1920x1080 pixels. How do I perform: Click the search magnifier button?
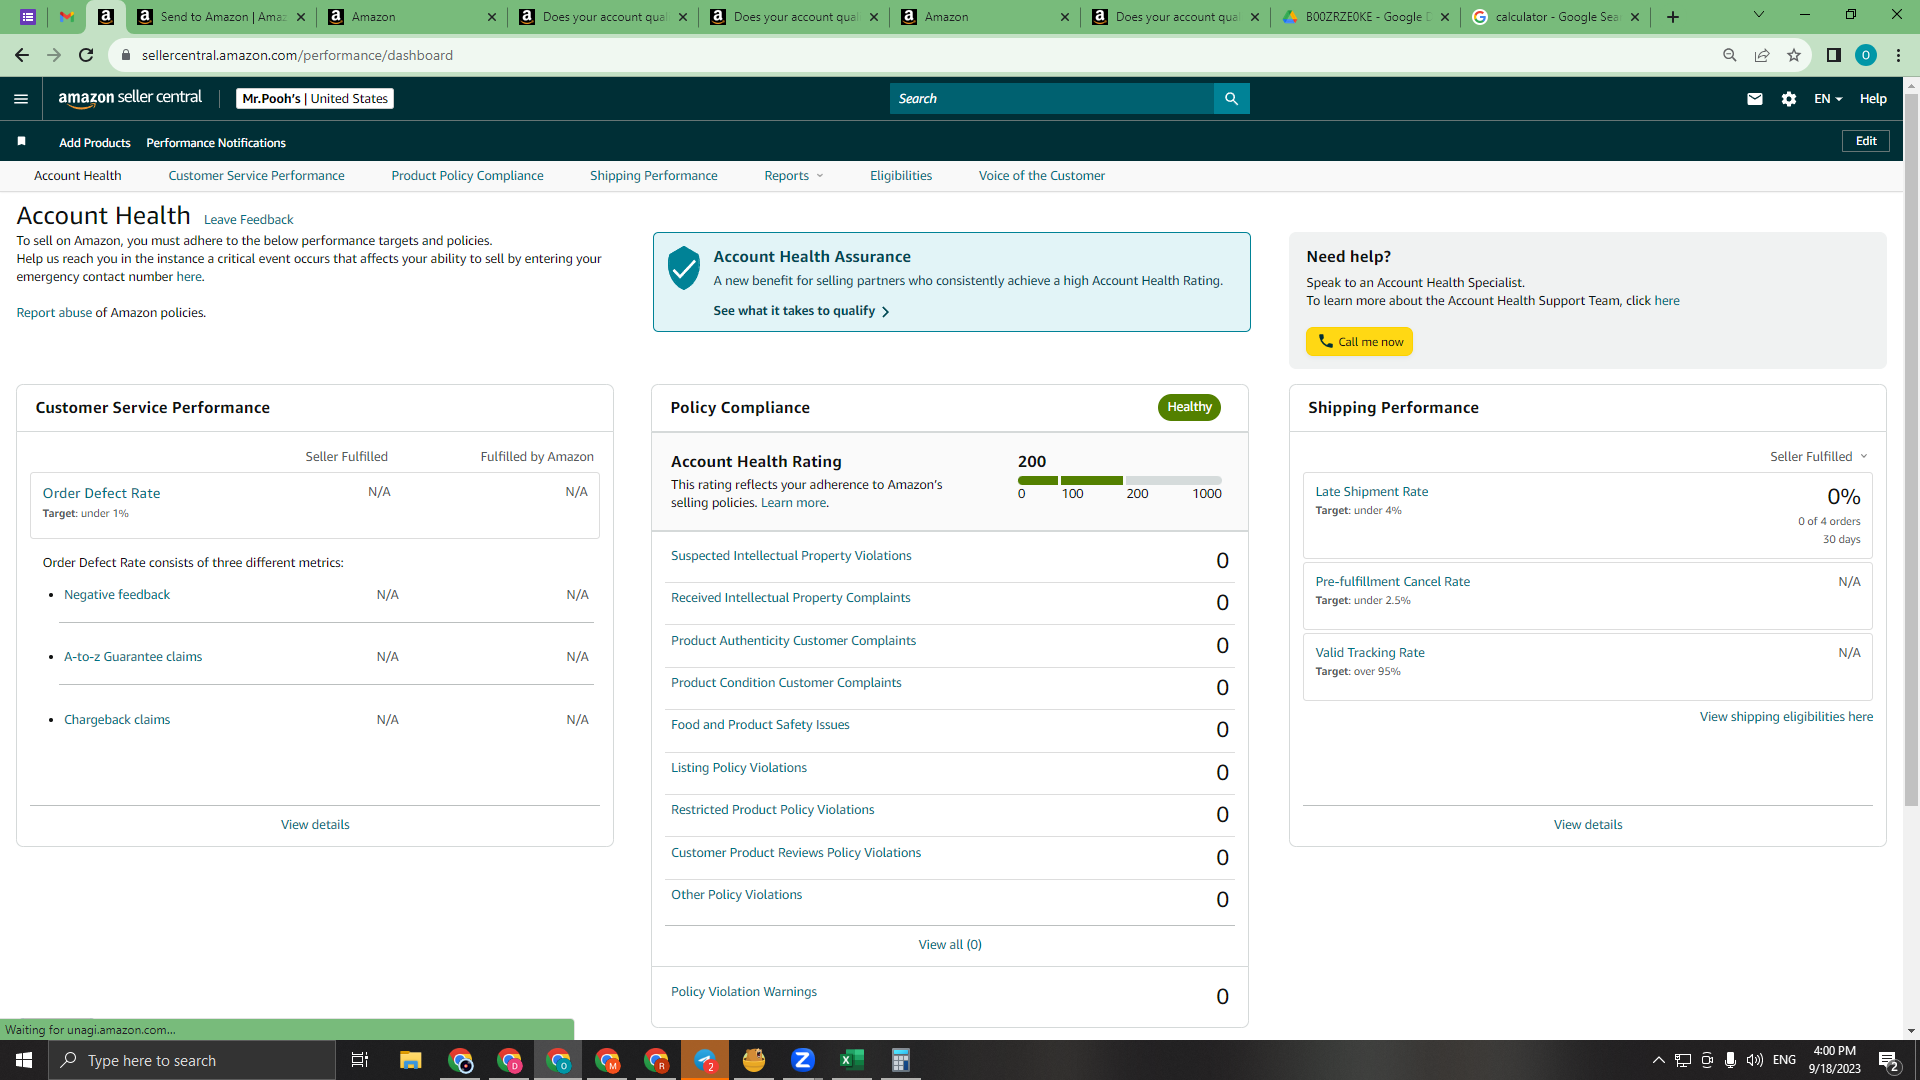[1231, 99]
